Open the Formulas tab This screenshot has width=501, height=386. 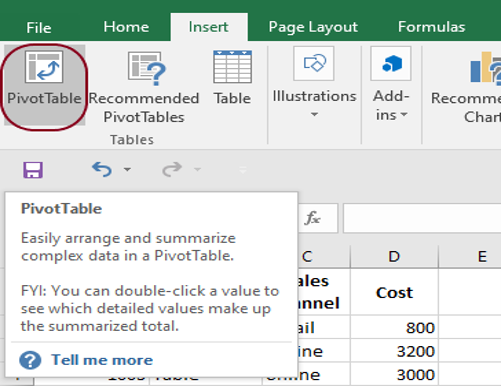(431, 27)
